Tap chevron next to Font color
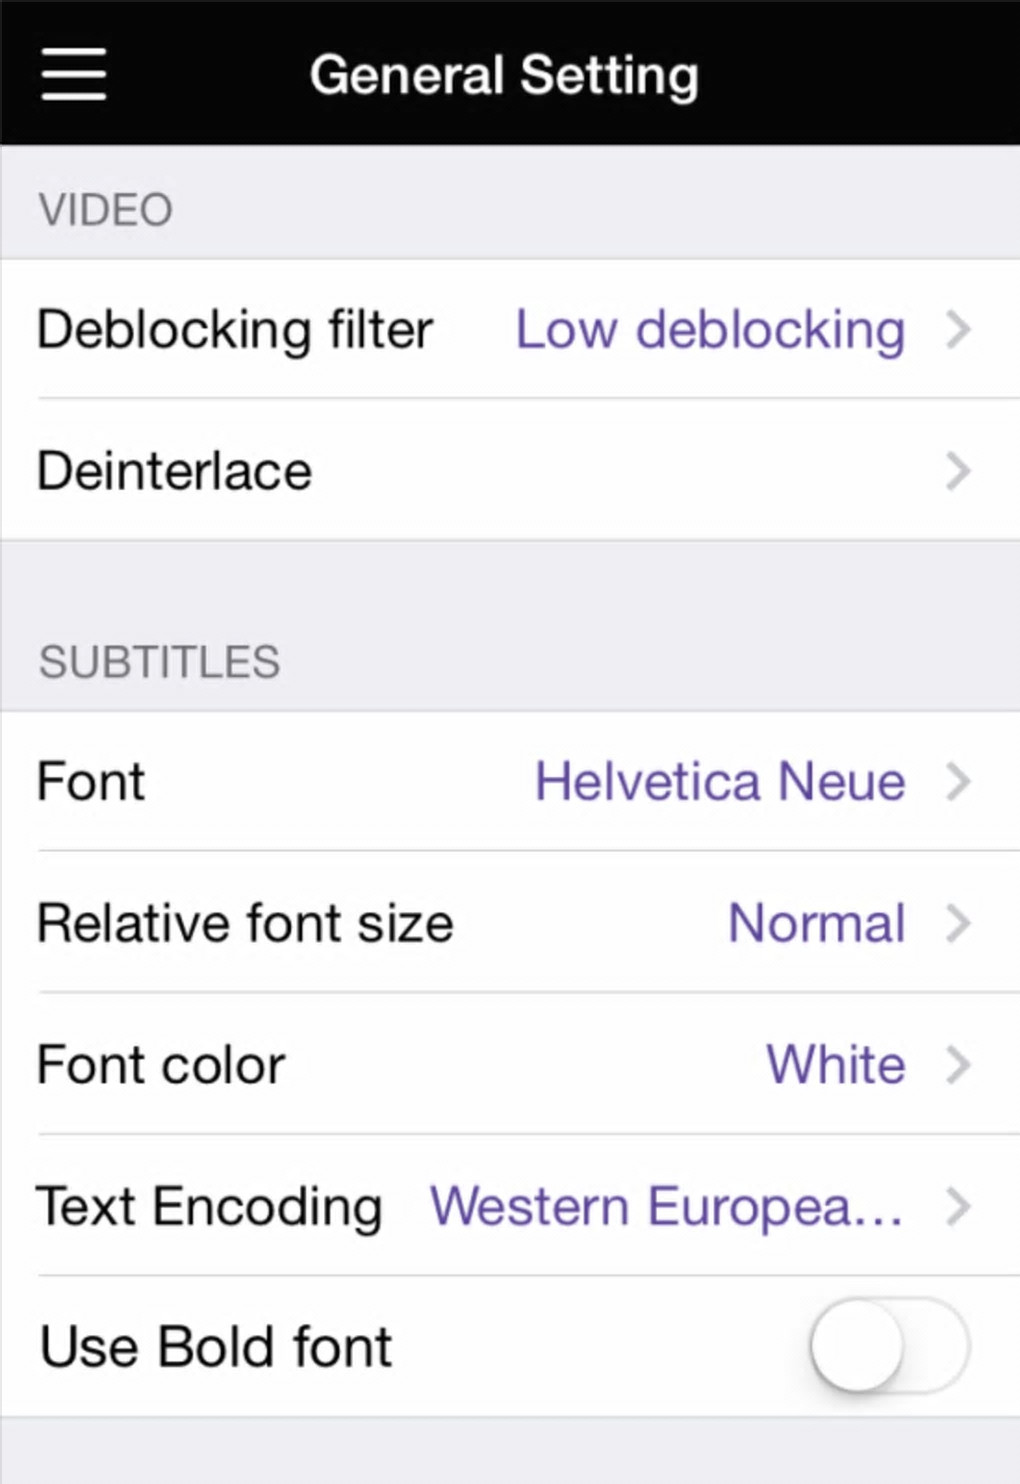The width and height of the screenshot is (1020, 1484). (958, 1065)
